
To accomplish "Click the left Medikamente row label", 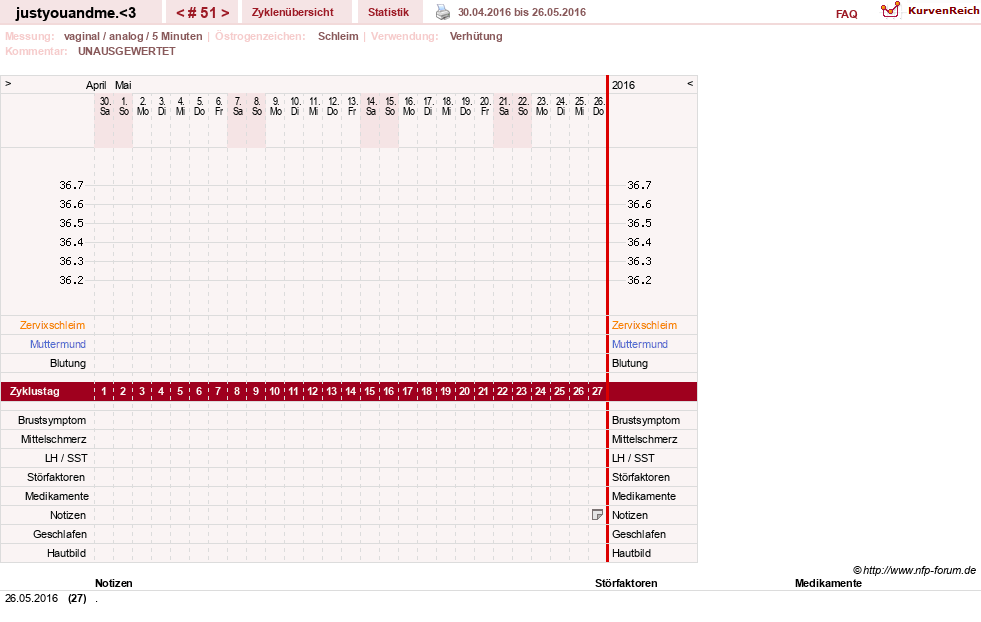I will (x=57, y=496).
